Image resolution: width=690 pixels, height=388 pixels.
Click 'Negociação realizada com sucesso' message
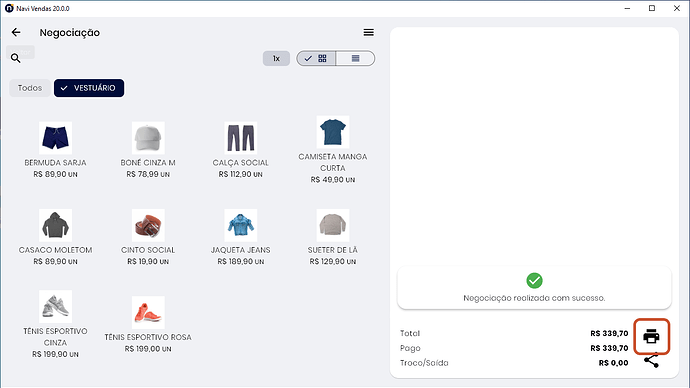tap(534, 298)
